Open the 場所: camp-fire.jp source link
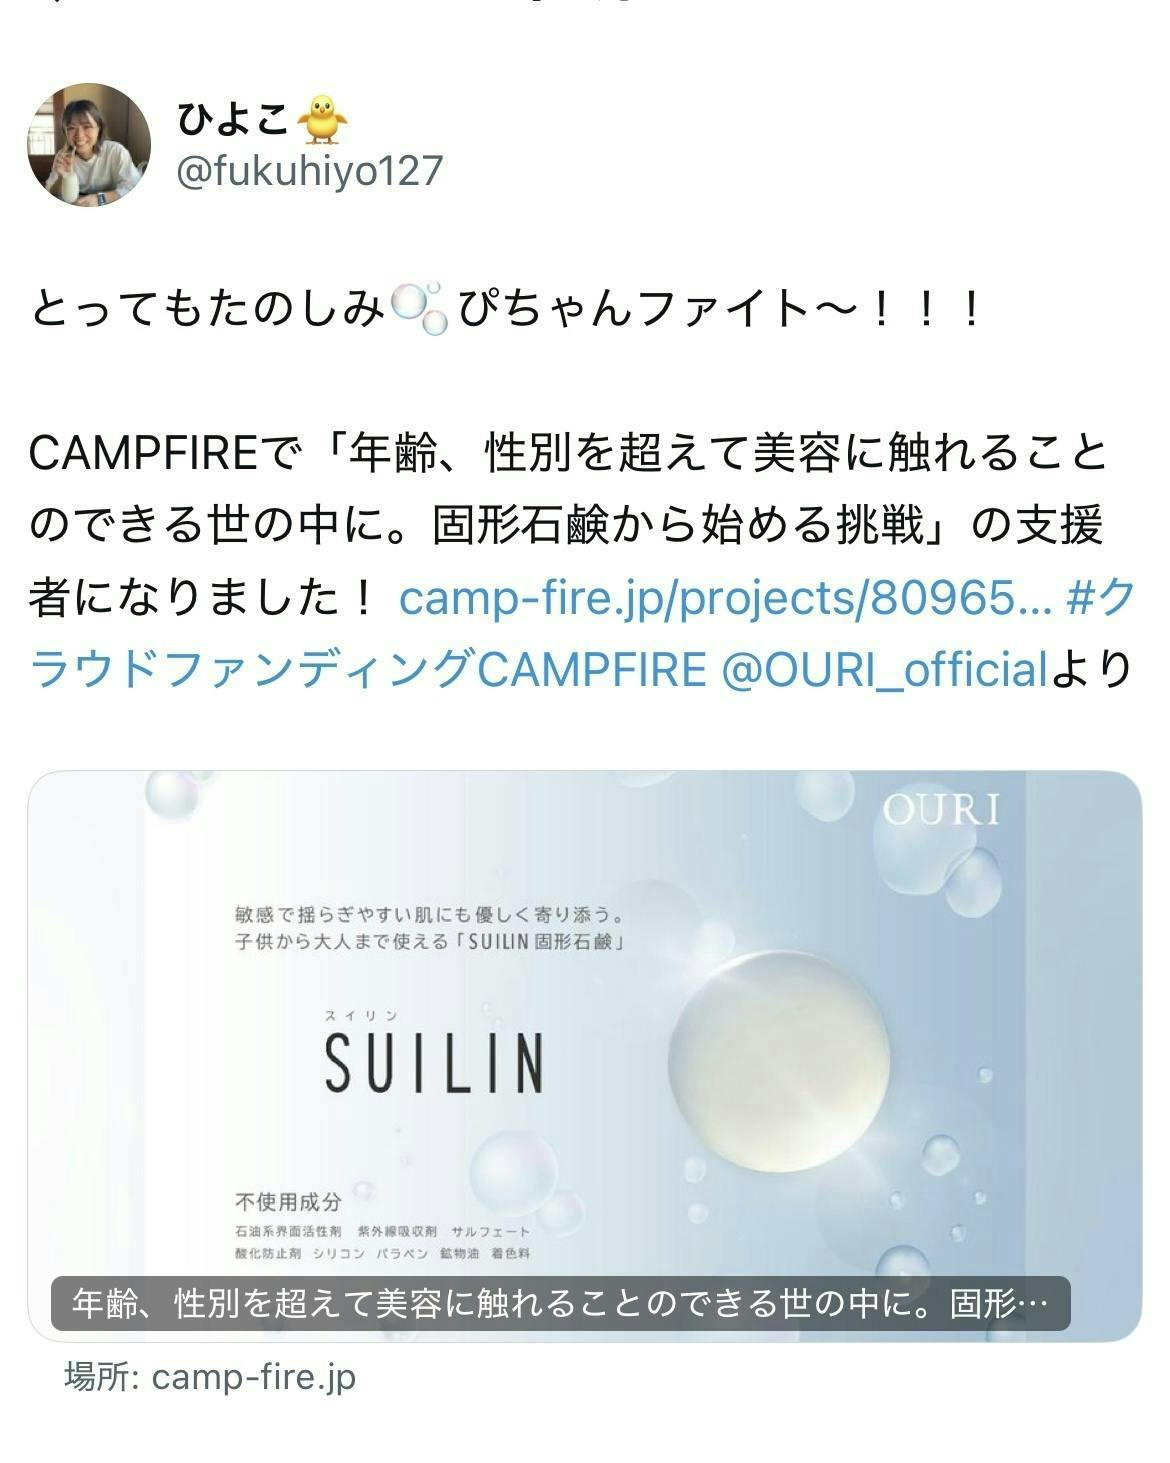 pos(211,1377)
